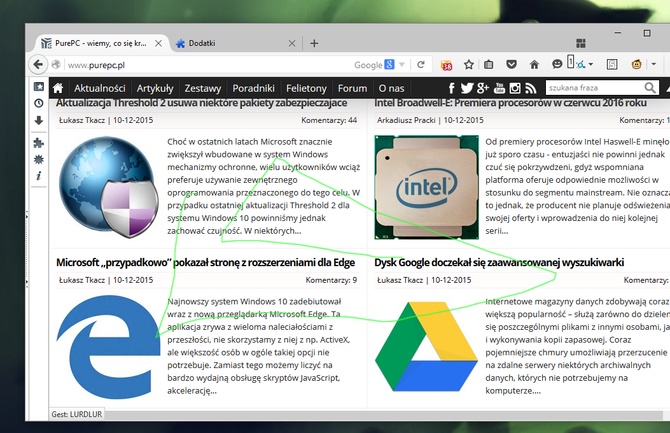The height and width of the screenshot is (433, 670).
Task: Click the Google Drive logo thumbnail
Action: 426,346
